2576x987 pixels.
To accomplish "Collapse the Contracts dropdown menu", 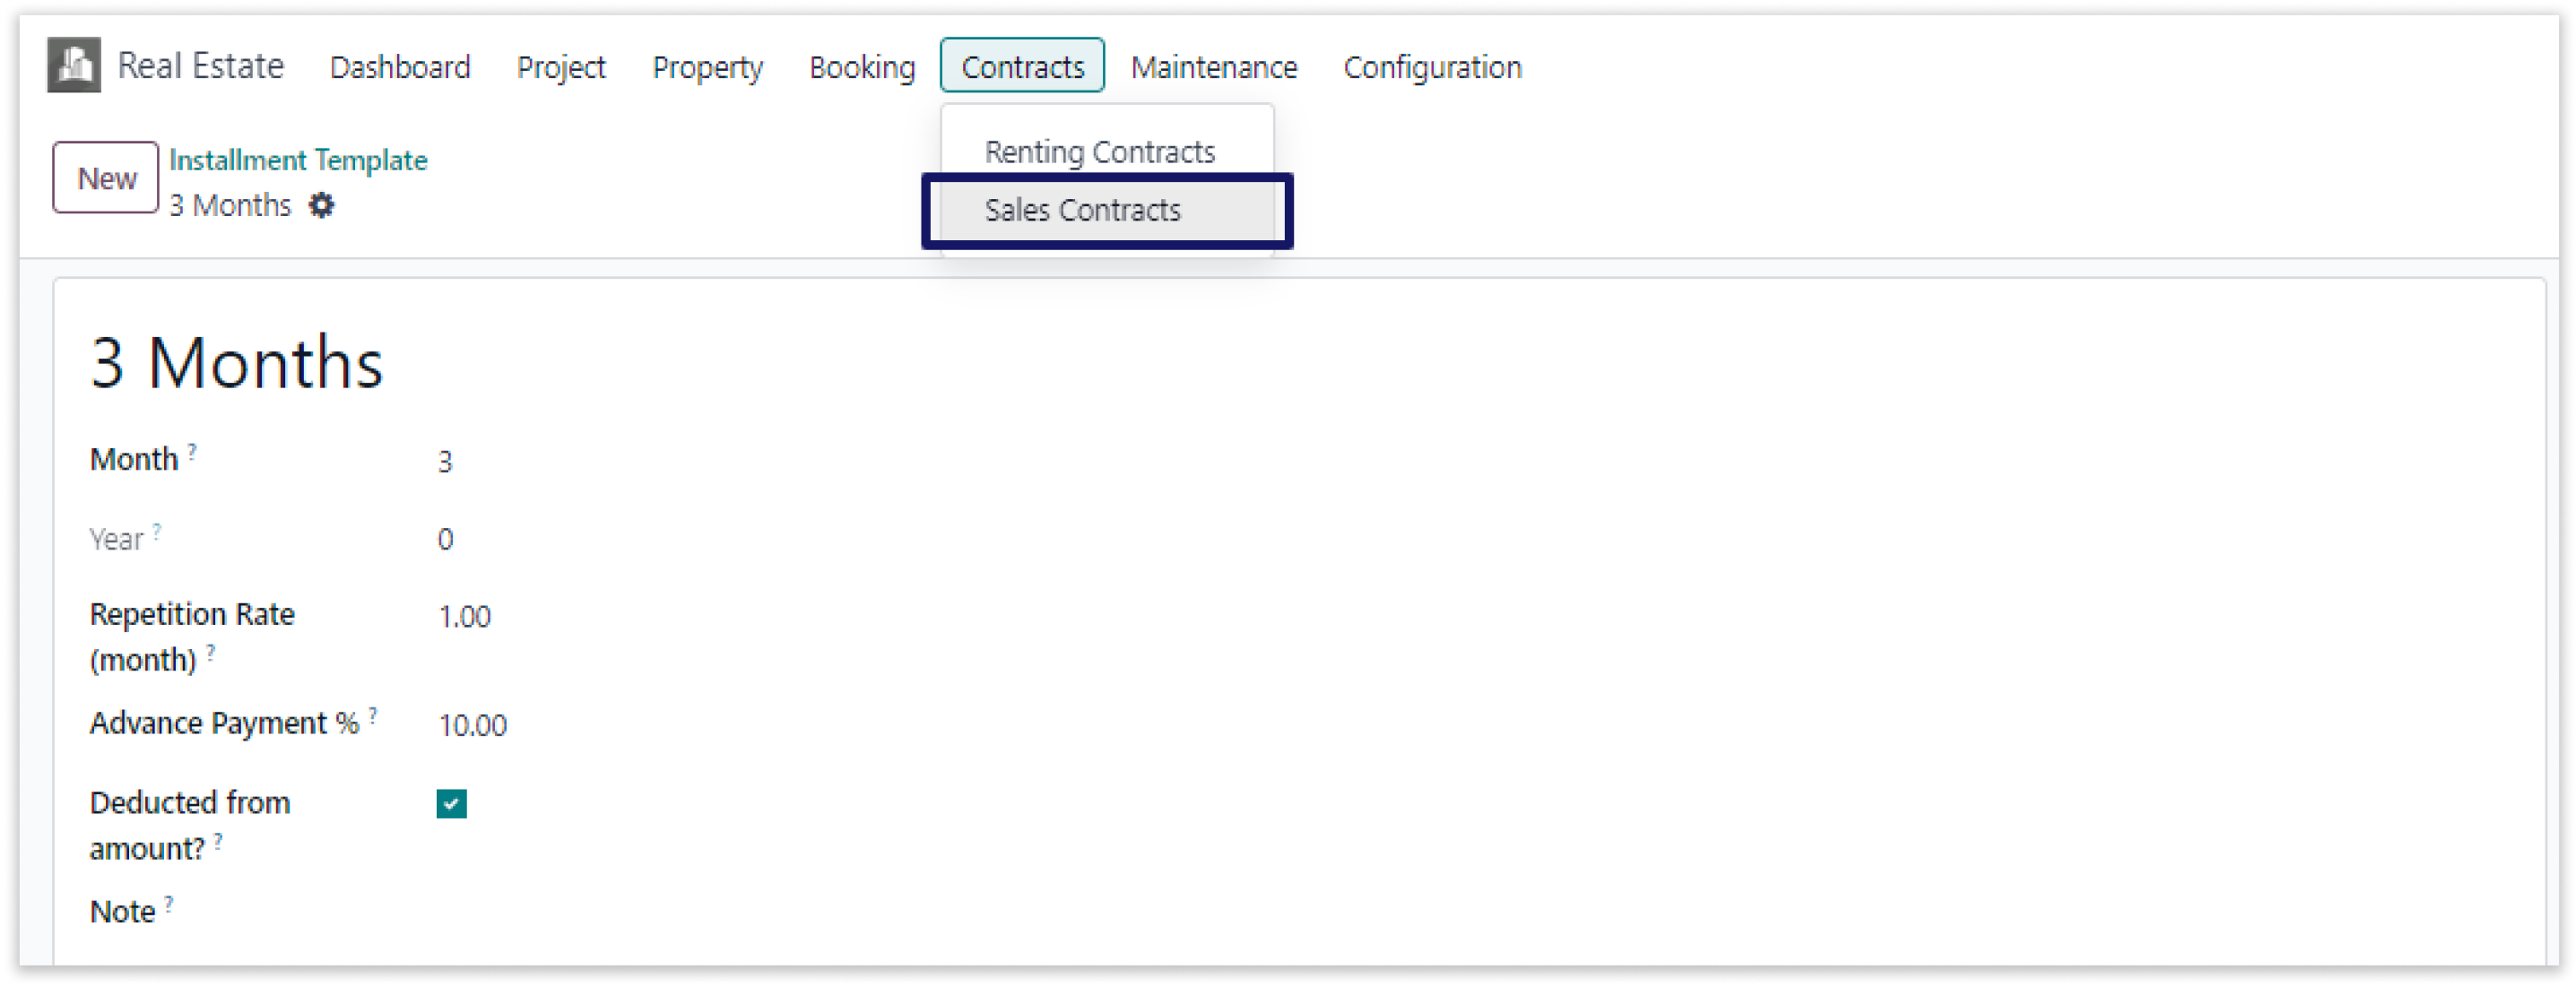I will point(1022,66).
